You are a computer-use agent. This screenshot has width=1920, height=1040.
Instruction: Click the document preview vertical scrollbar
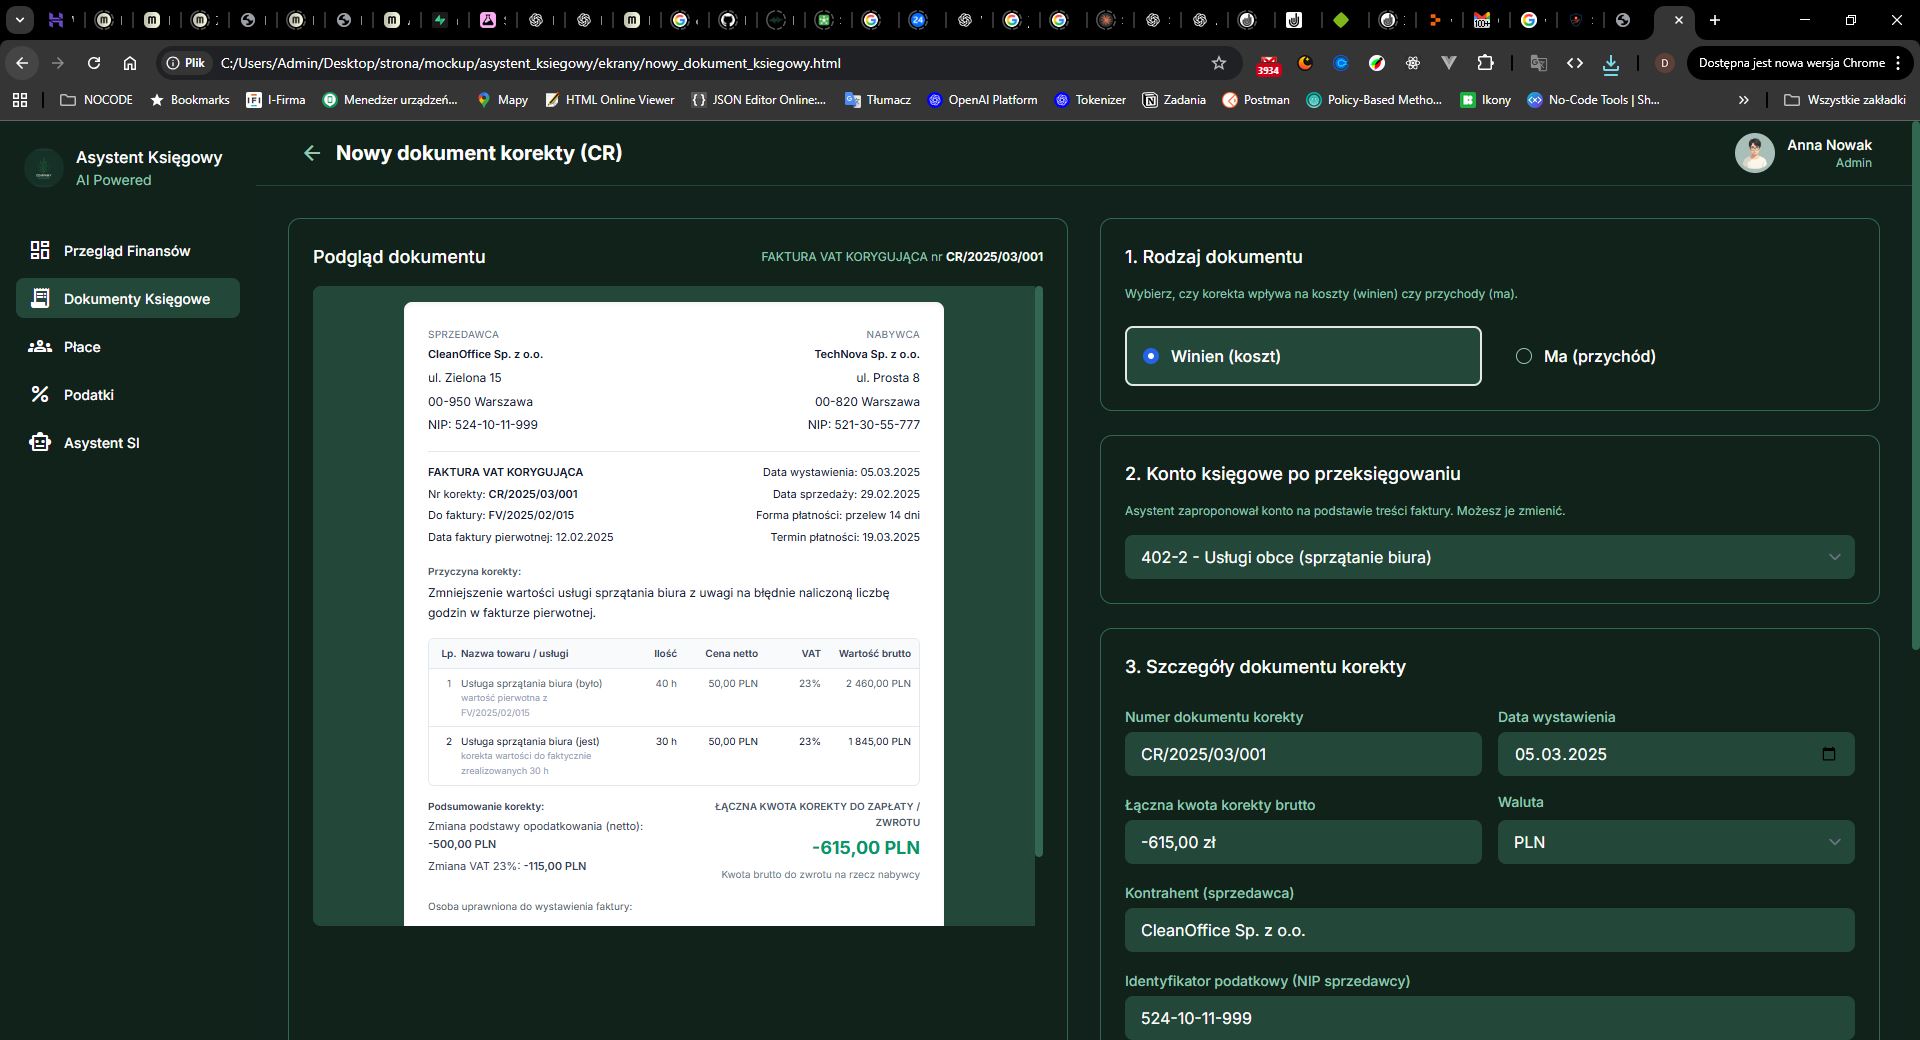pos(1039,570)
